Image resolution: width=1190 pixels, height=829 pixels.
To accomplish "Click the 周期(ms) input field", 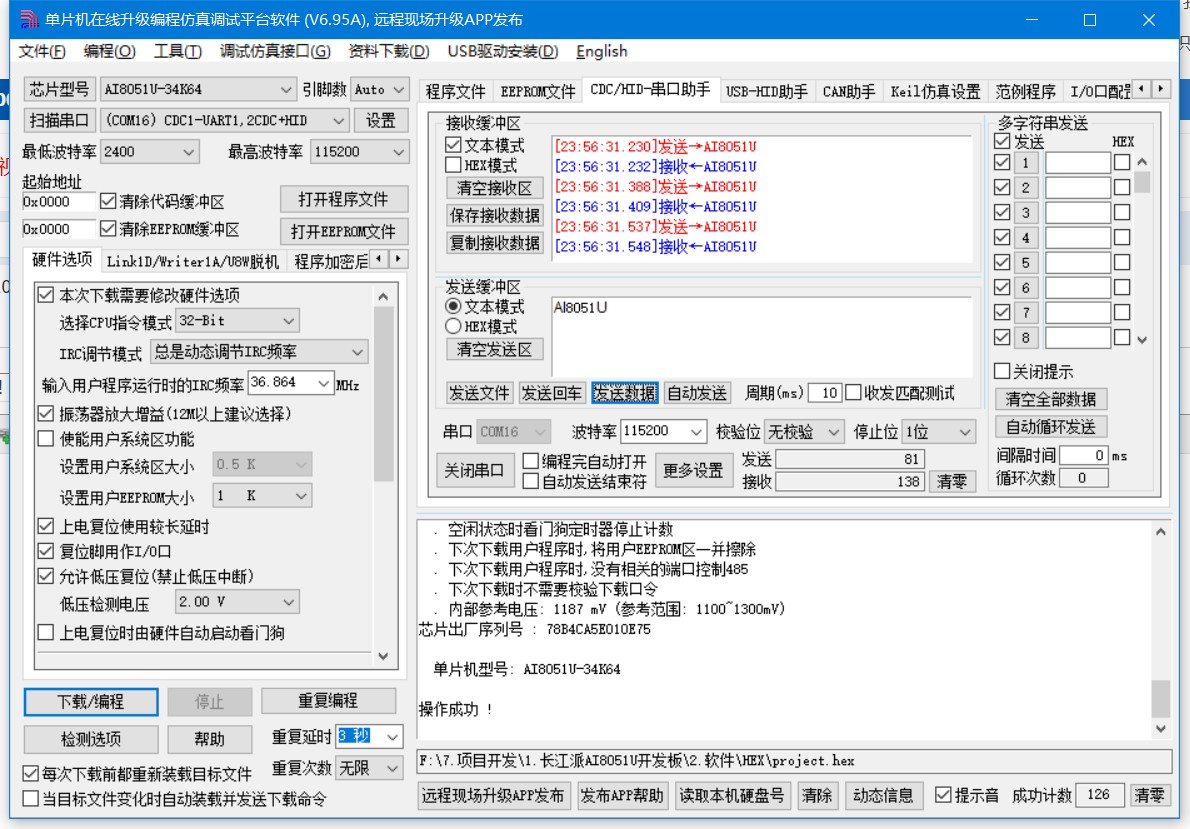I will [824, 392].
